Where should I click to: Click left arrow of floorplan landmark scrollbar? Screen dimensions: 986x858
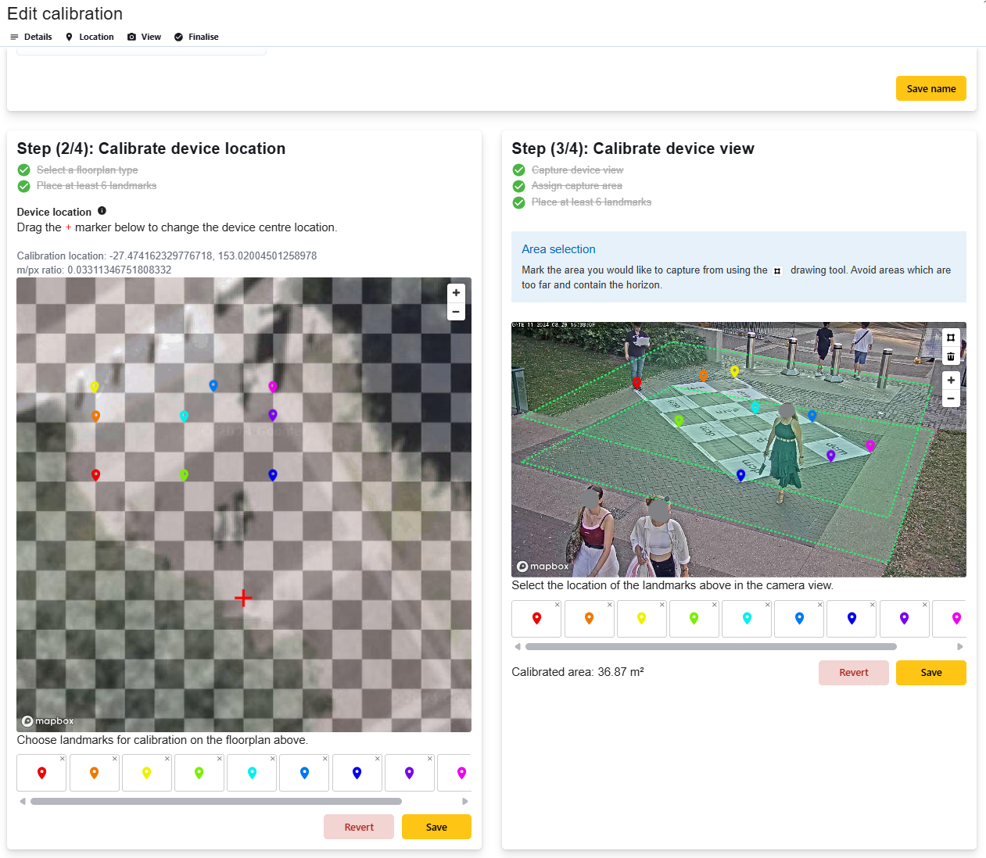tap(23, 801)
